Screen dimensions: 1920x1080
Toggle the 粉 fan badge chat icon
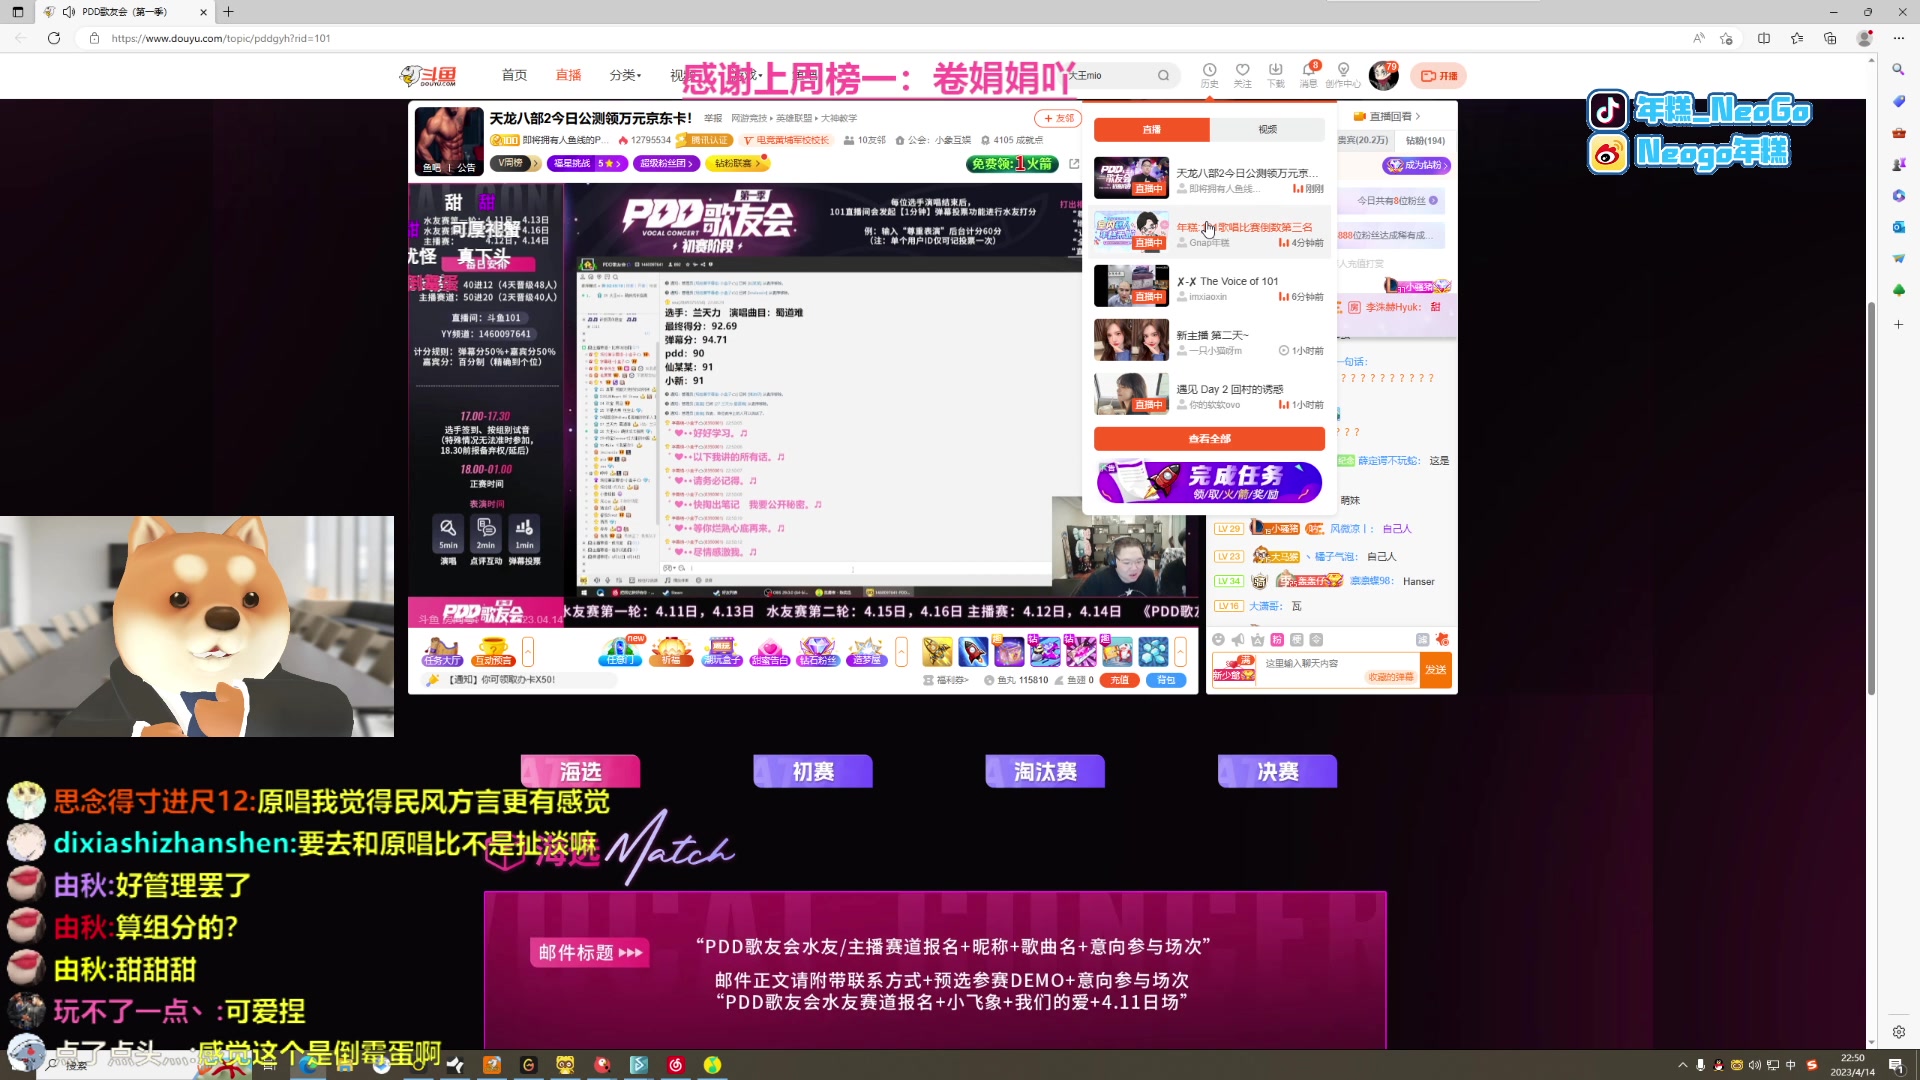pos(1277,640)
